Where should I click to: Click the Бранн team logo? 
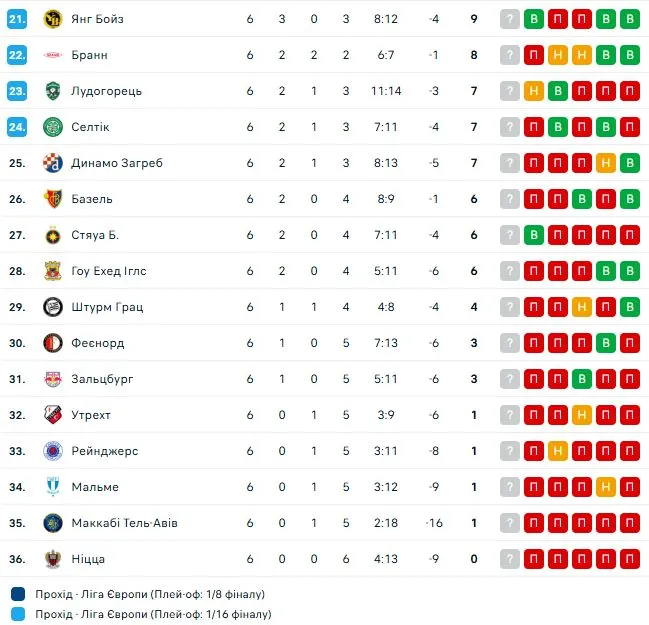[x=53, y=55]
